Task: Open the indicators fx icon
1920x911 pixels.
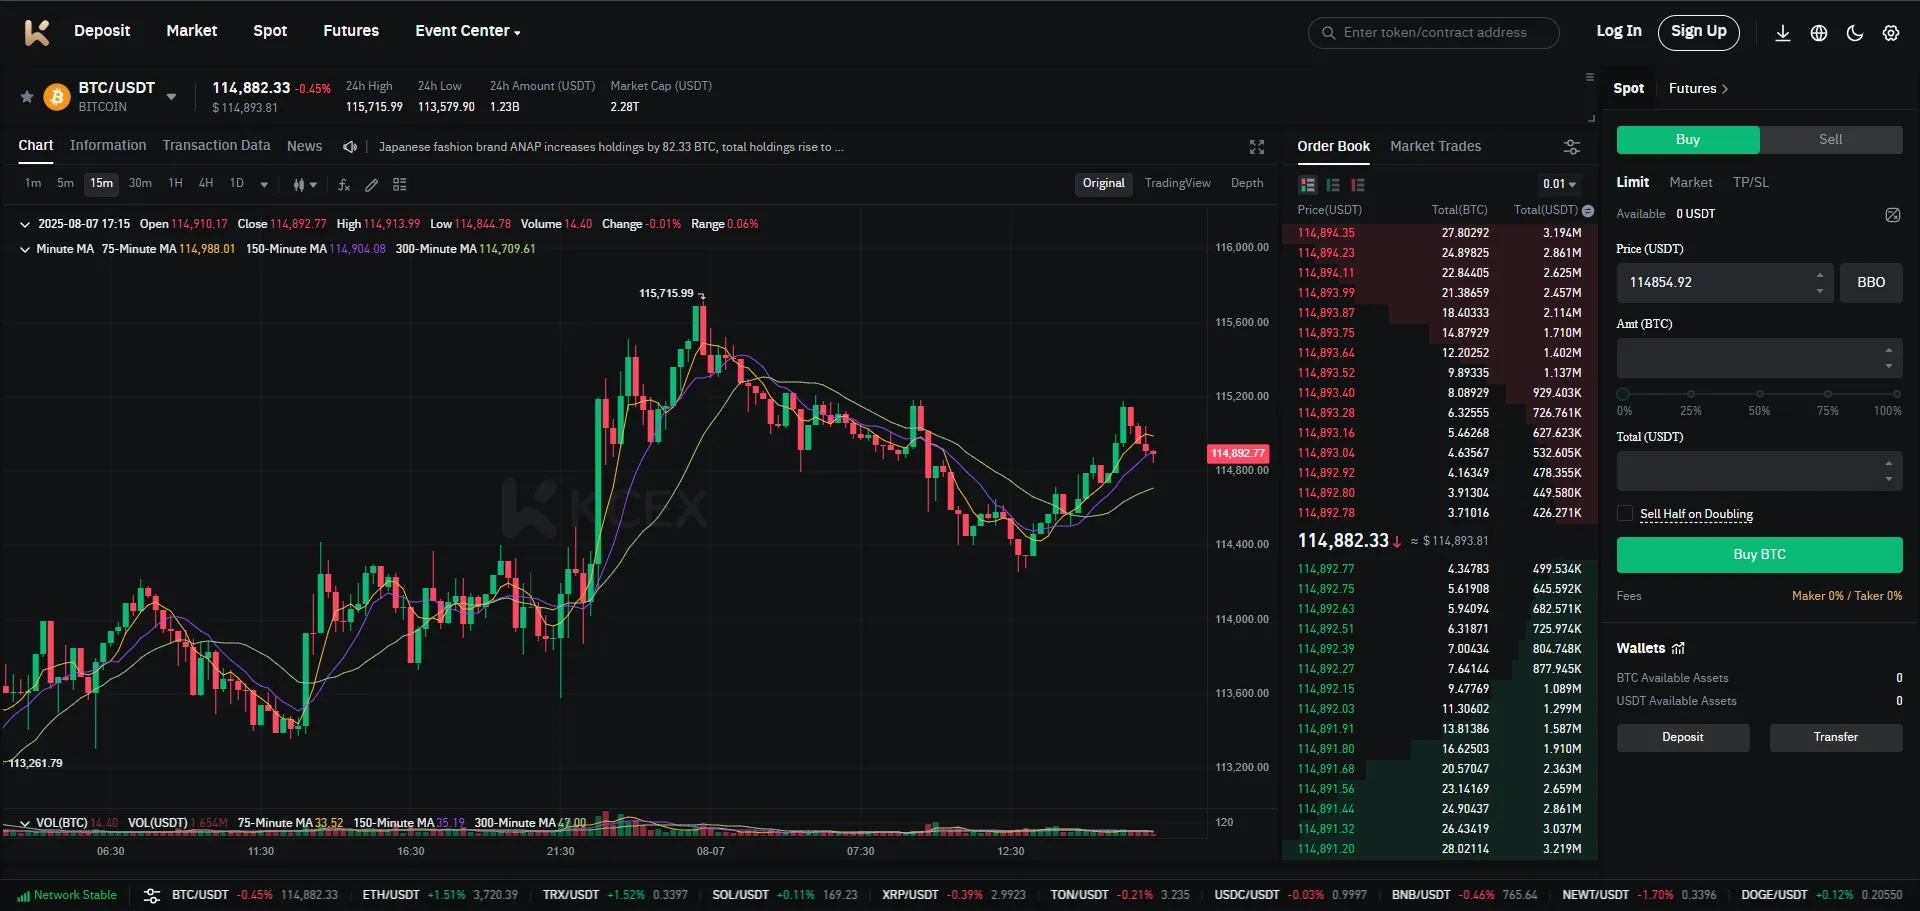Action: (x=344, y=185)
